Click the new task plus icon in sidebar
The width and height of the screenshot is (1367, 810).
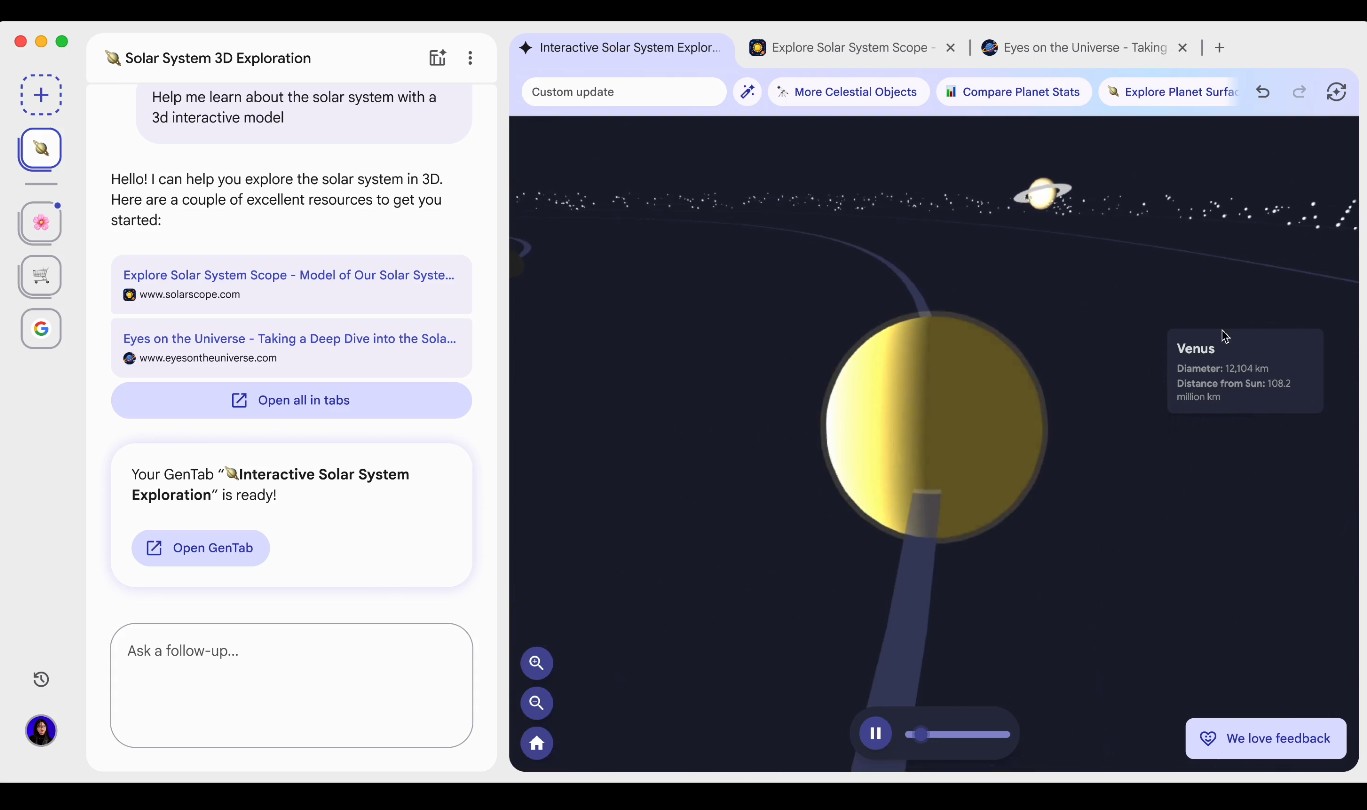[x=41, y=95]
